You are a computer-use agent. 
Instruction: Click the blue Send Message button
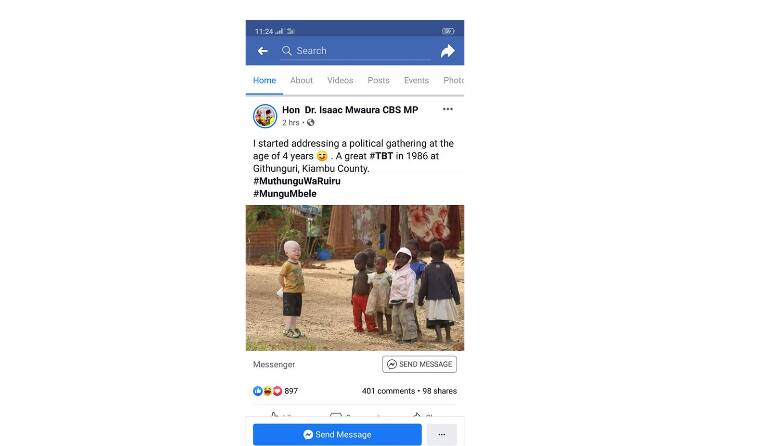tap(337, 435)
